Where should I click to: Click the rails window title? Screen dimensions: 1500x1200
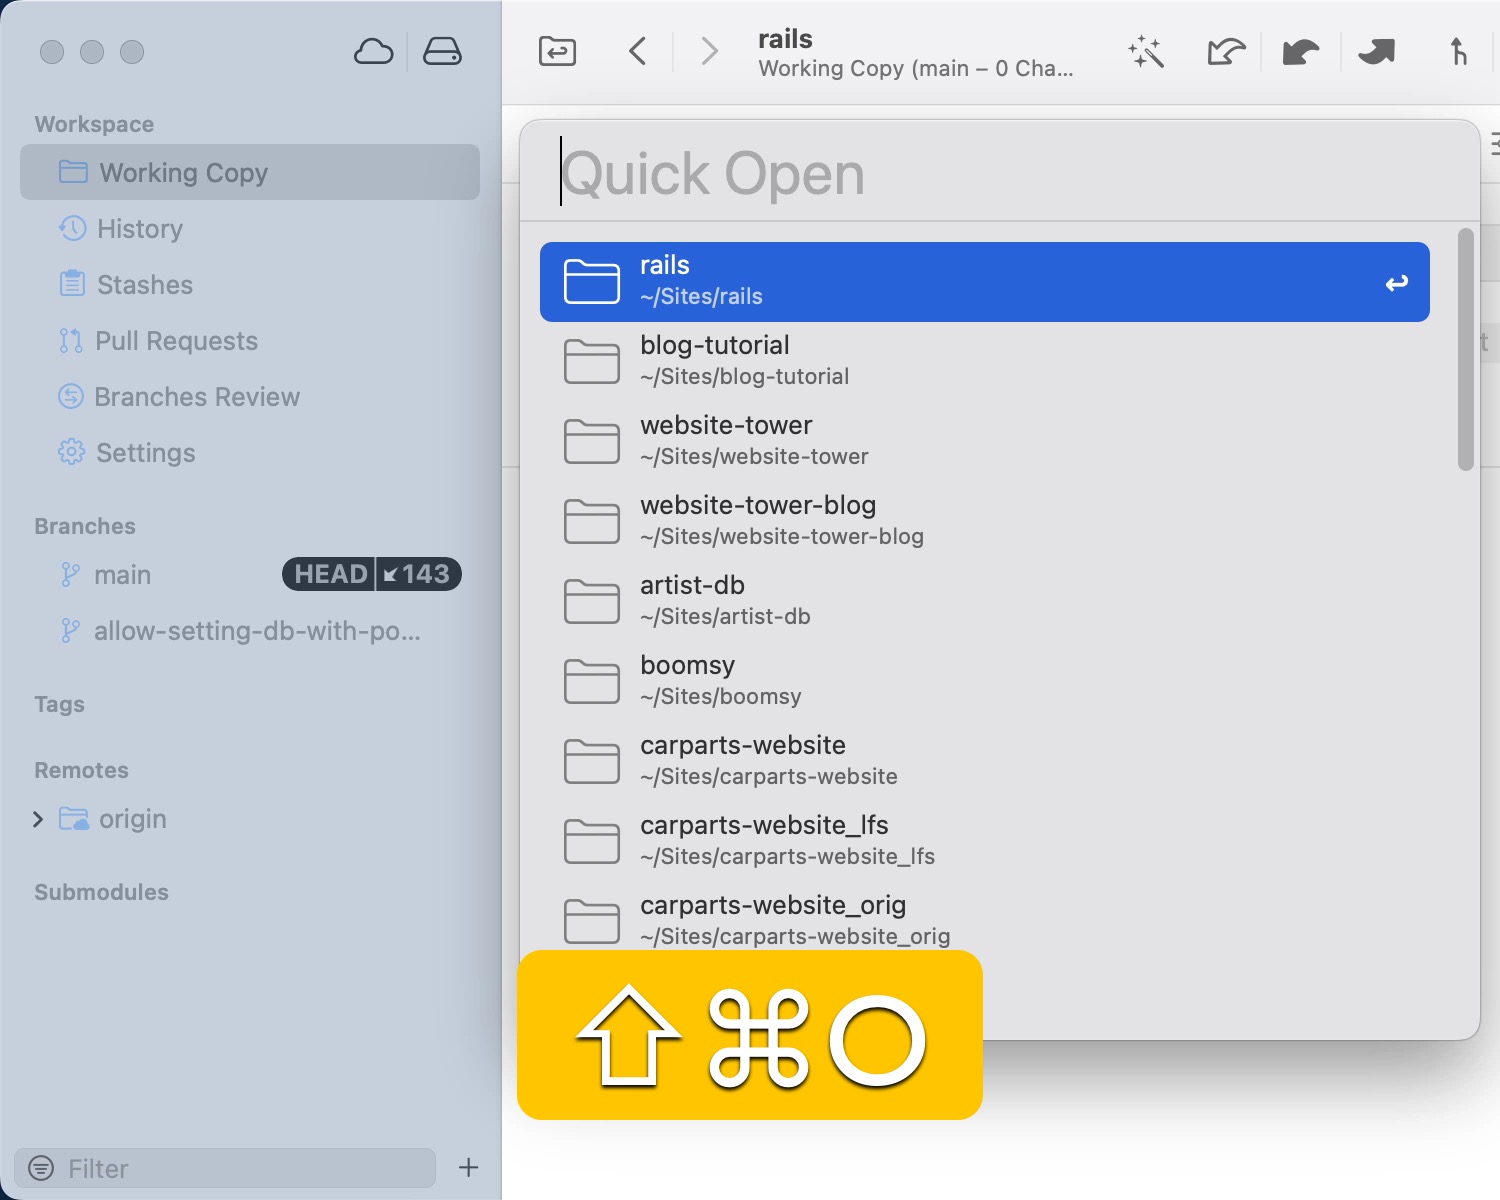pyautogui.click(x=785, y=39)
